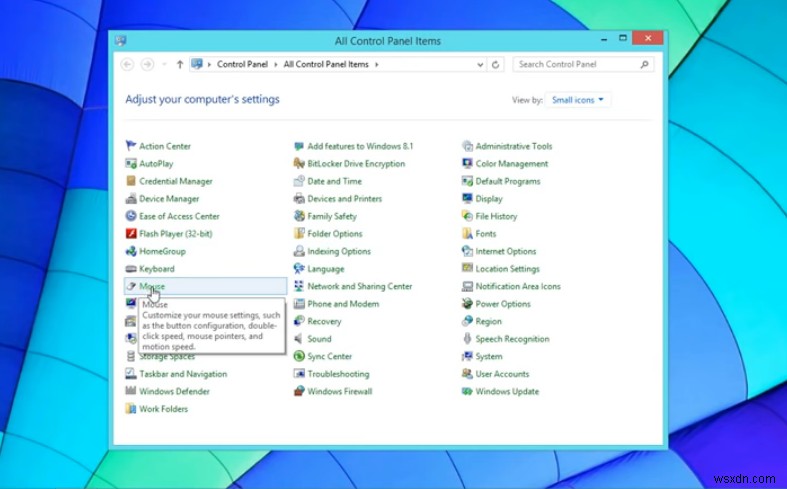Click the Sound speaker icon
787x489 pixels.
299,338
